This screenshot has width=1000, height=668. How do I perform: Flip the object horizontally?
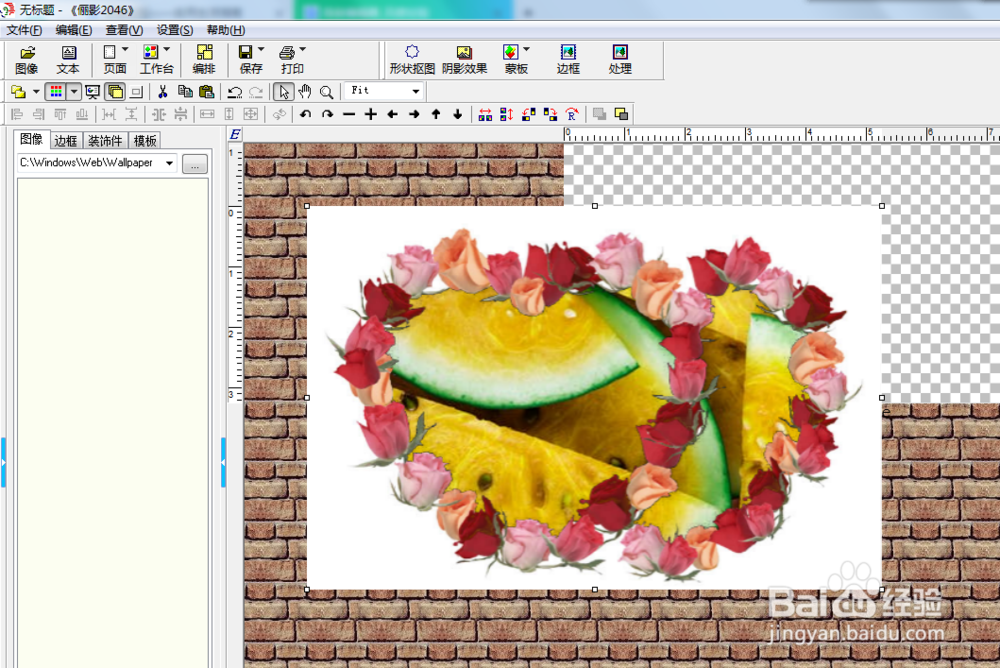click(485, 114)
